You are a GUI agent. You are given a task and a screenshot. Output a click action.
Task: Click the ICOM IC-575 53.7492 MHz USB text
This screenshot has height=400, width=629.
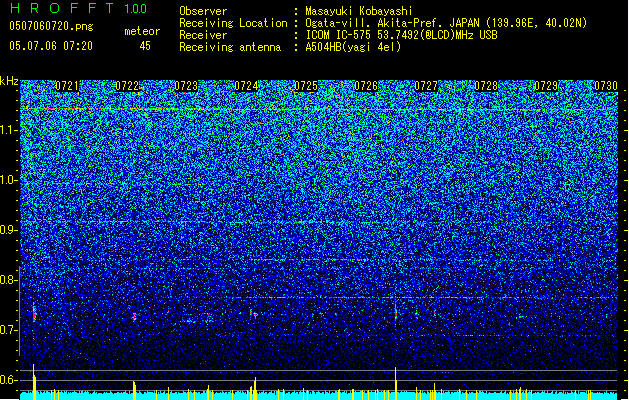click(x=401, y=35)
